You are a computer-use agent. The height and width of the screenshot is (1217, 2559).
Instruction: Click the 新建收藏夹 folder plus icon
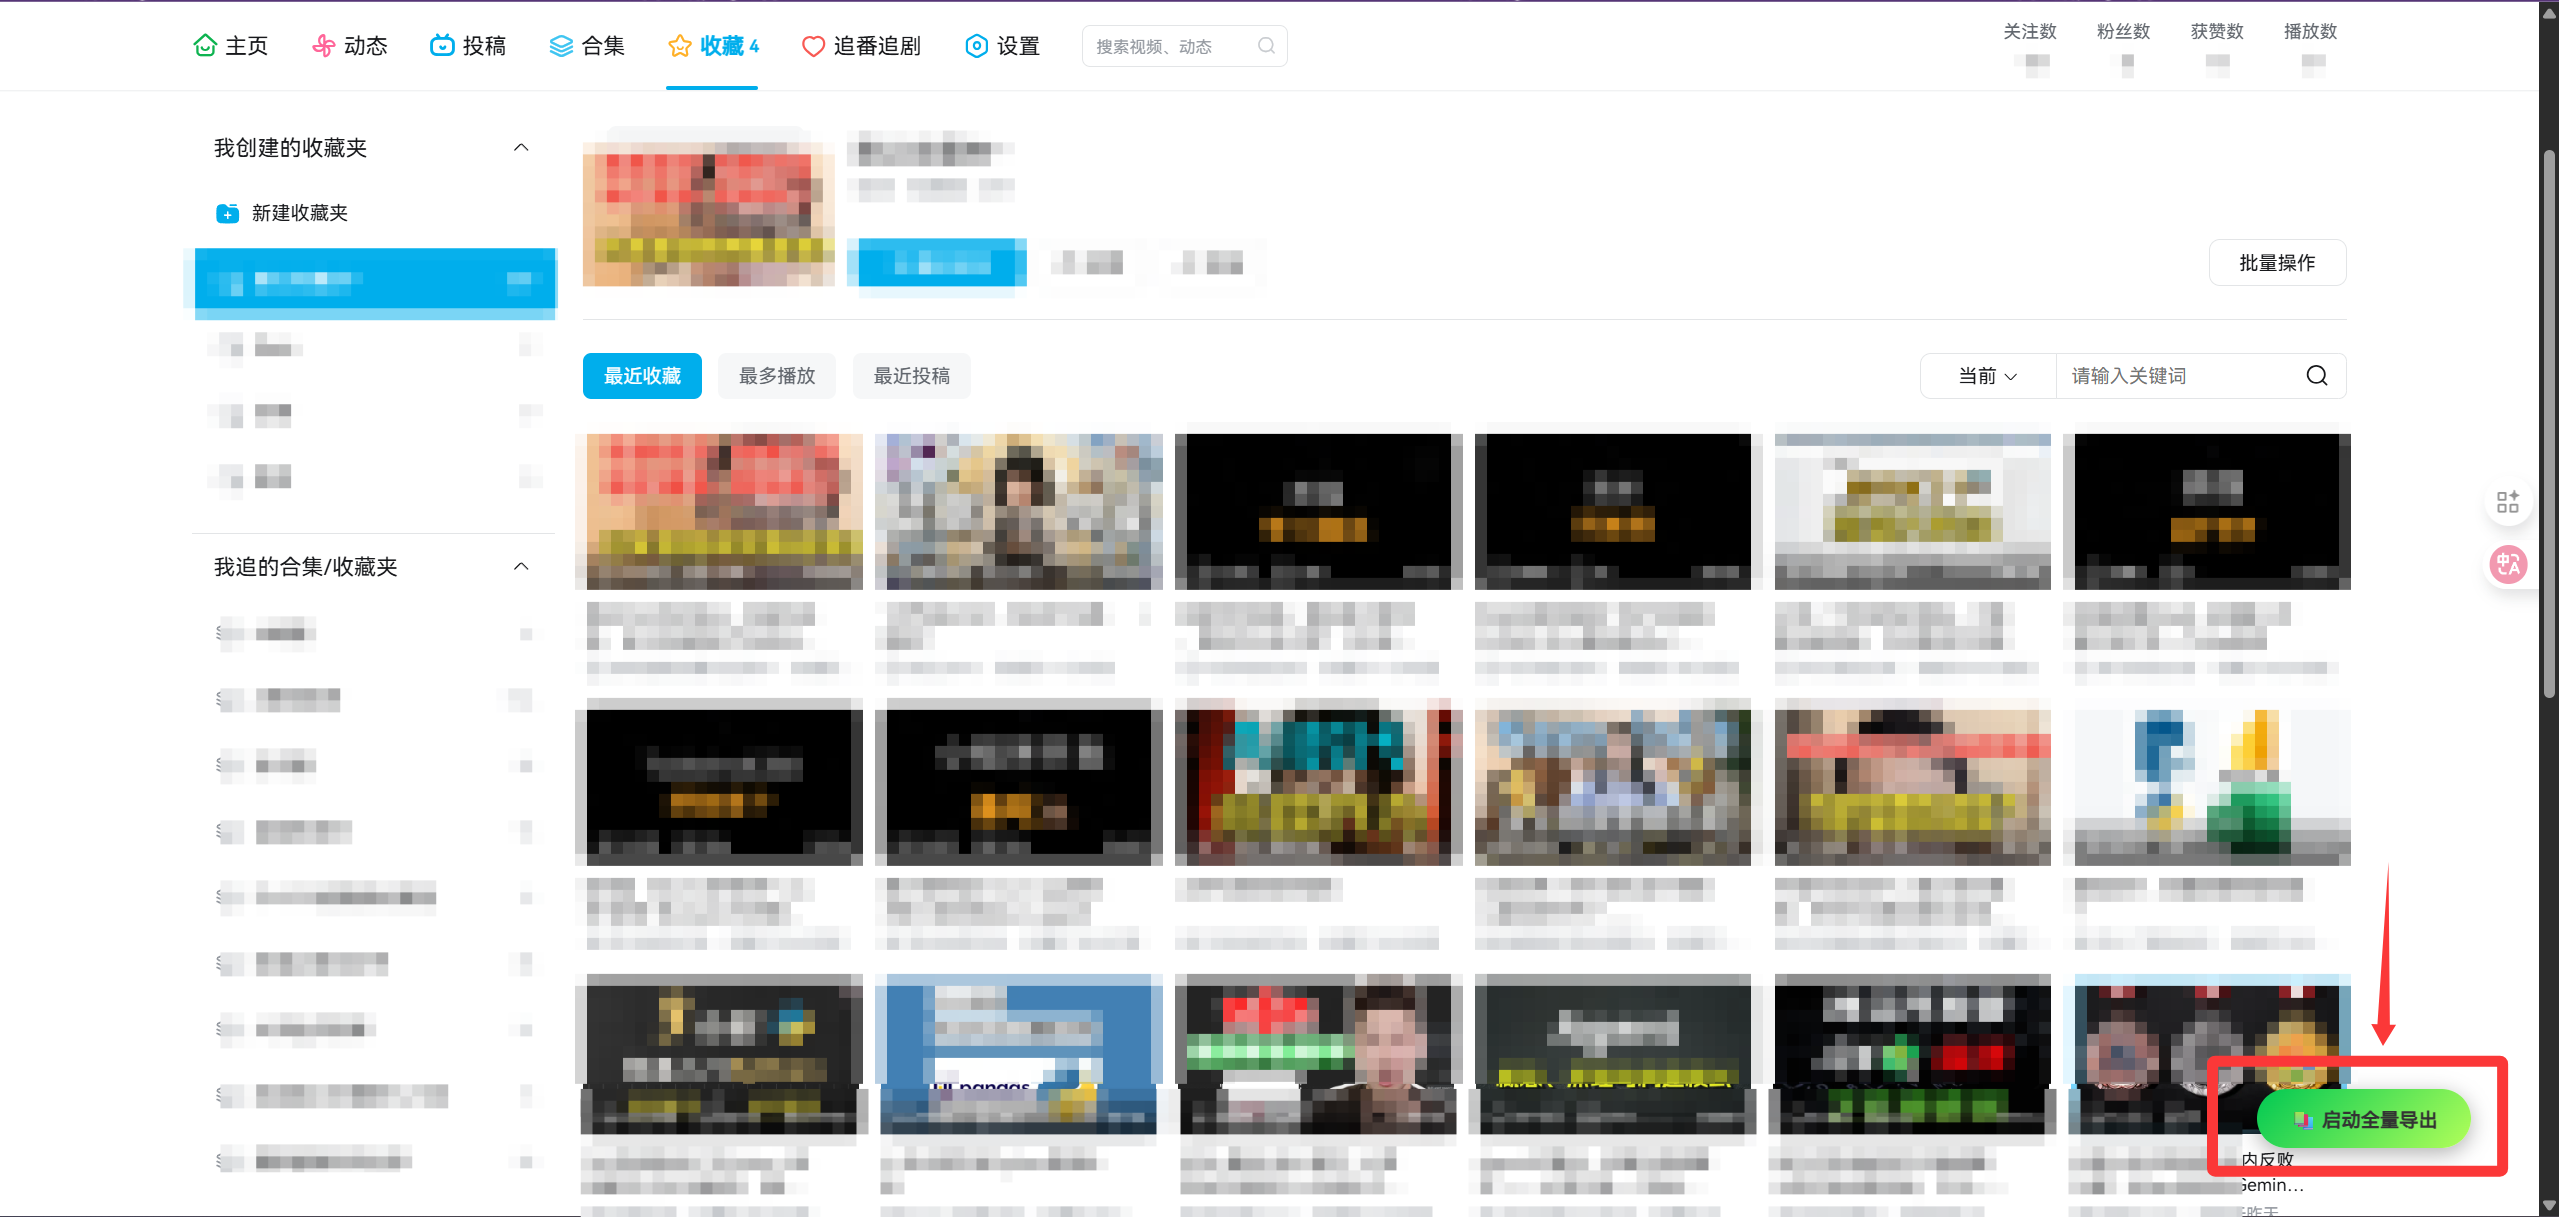[228, 213]
